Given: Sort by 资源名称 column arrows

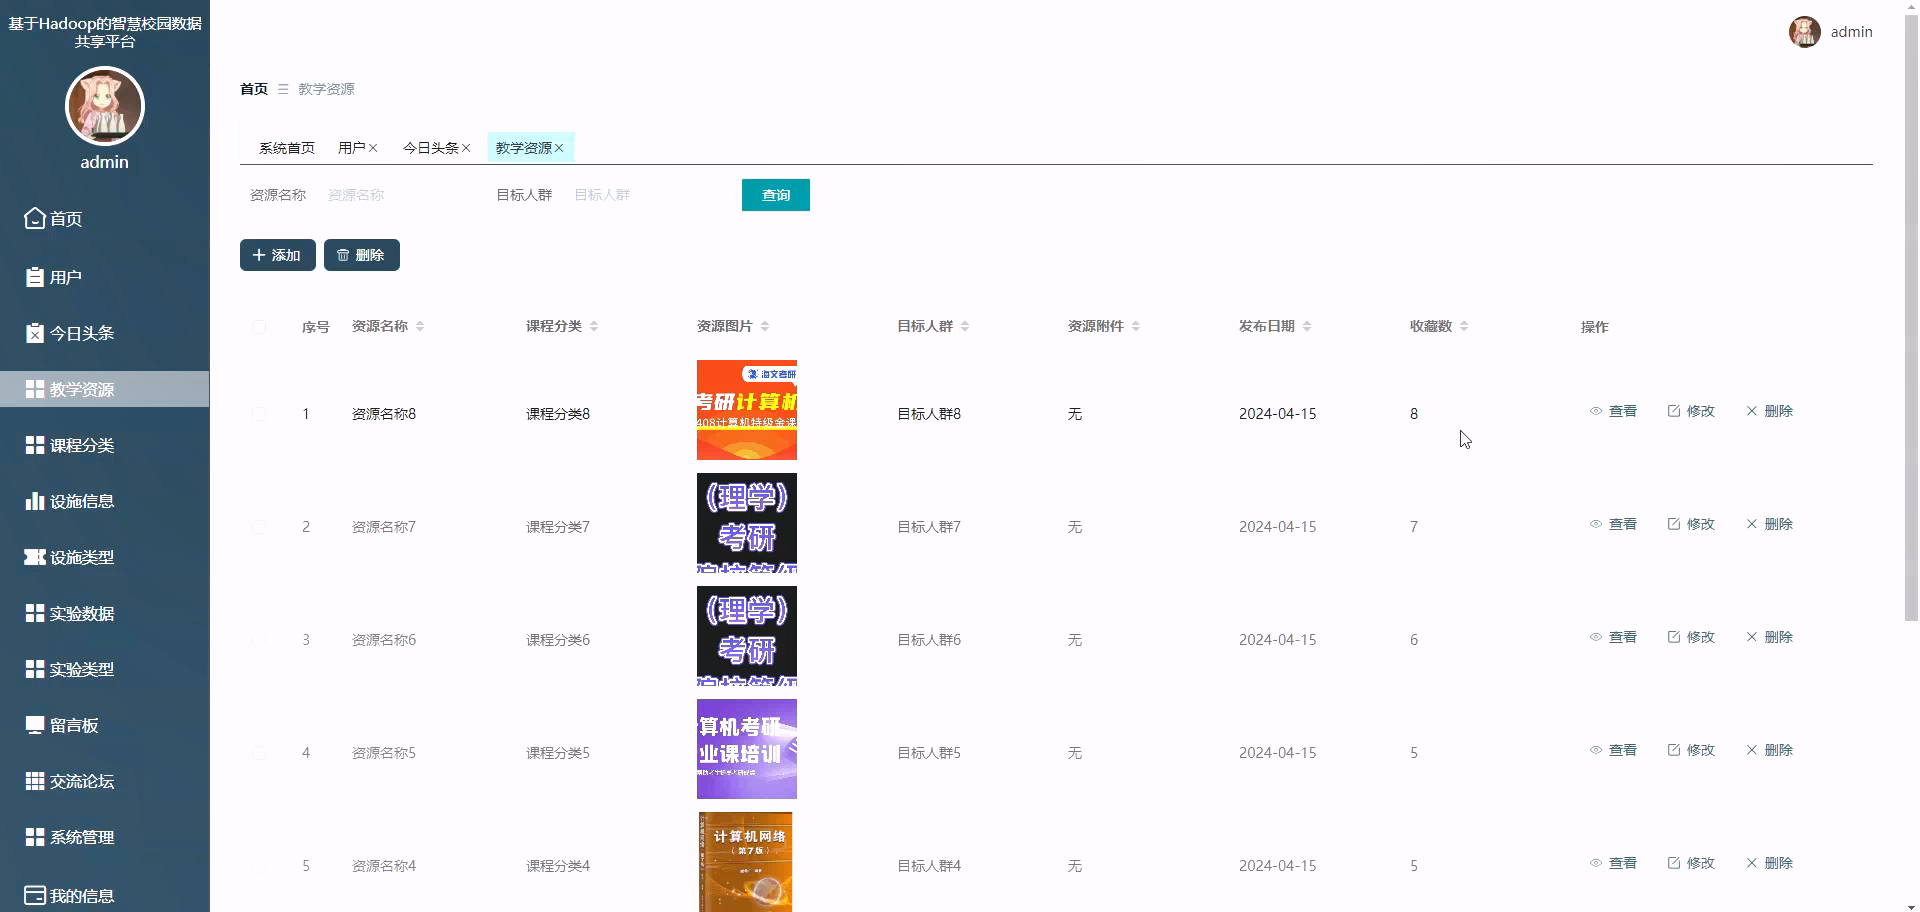Looking at the screenshot, I should [x=420, y=327].
